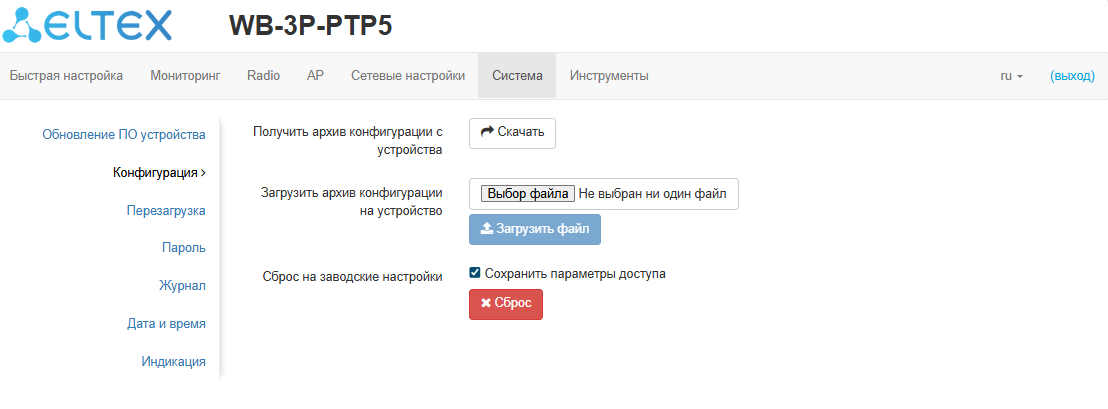
Task: Select the Система tab
Action: coord(517,76)
